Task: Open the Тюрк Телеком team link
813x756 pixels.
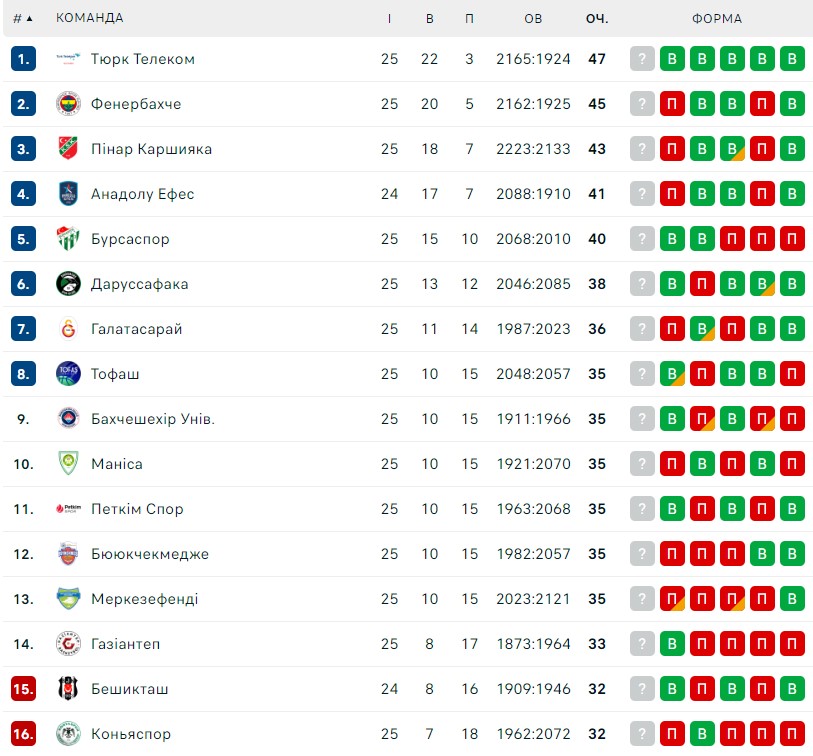Action: (x=143, y=59)
